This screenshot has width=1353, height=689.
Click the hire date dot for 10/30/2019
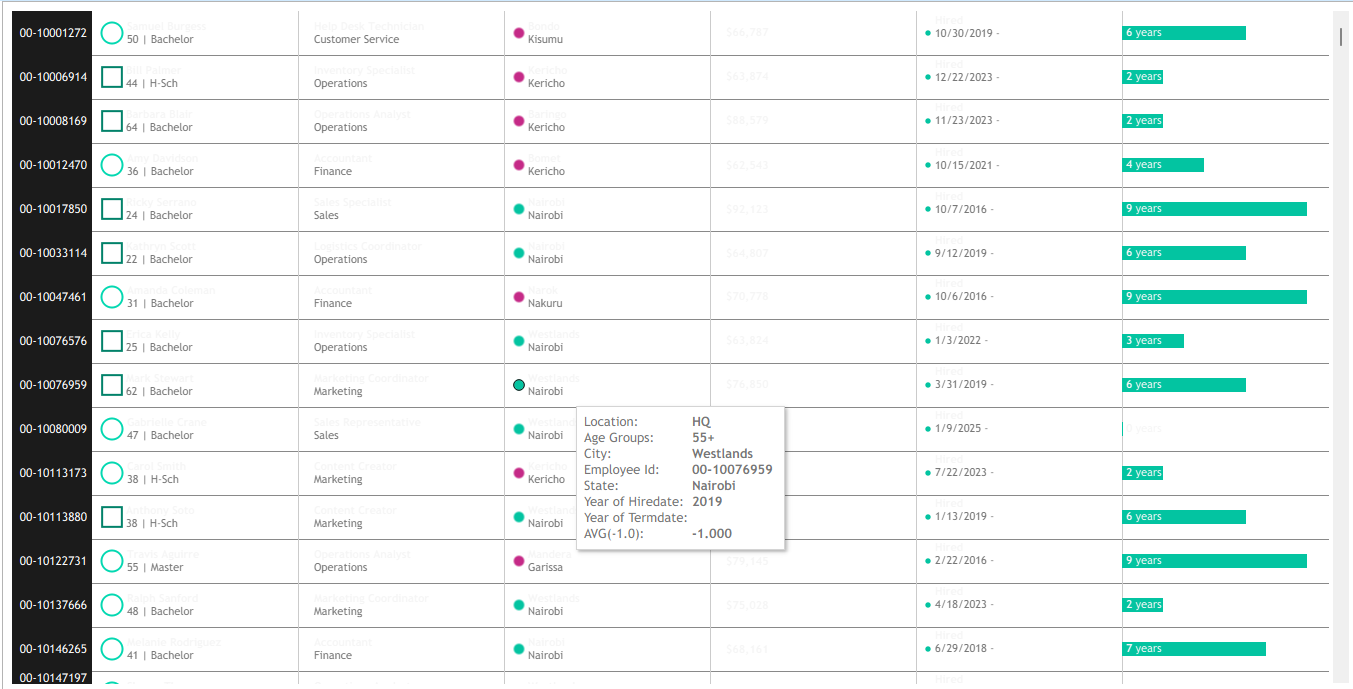(928, 33)
